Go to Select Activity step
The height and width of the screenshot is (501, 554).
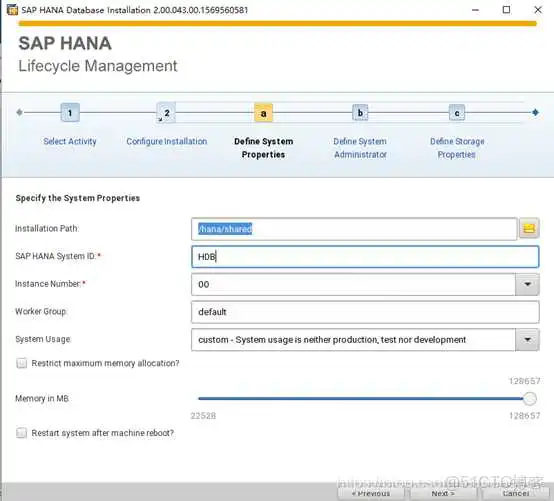tap(70, 141)
